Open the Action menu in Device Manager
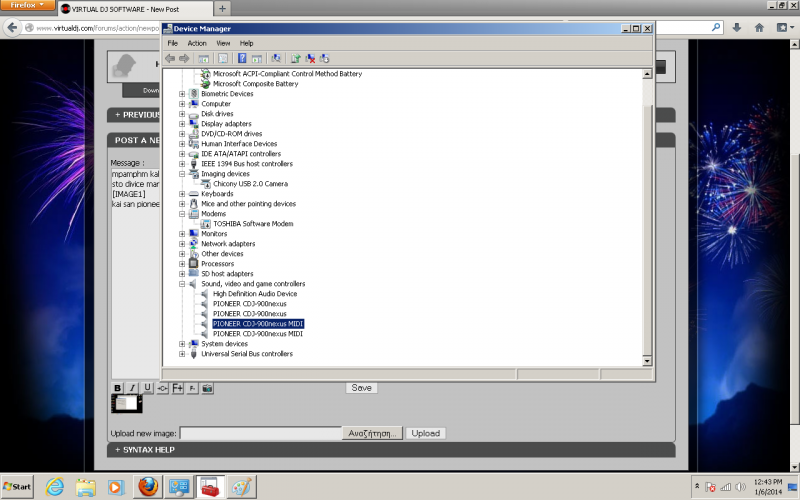This screenshot has width=800, height=500. point(197,43)
